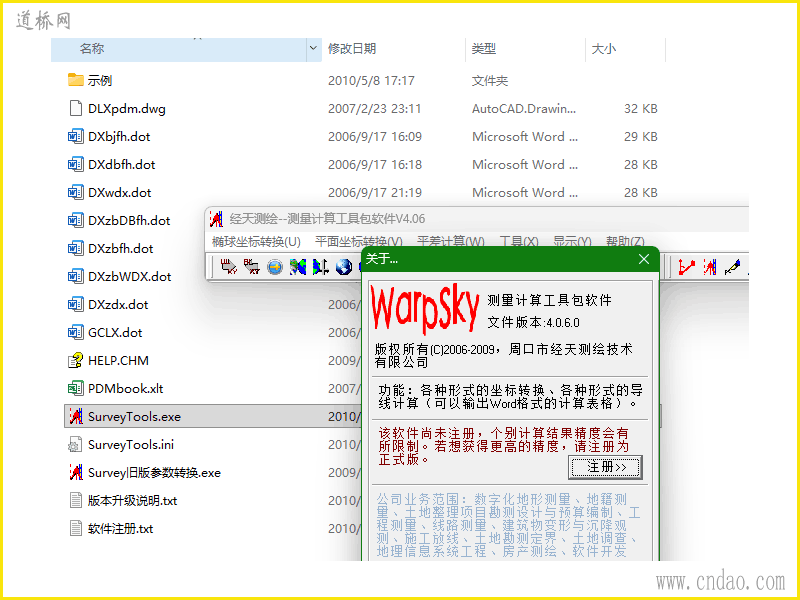Click the WarpSky logo in About dialog
The width and height of the screenshot is (800, 600).
[425, 311]
